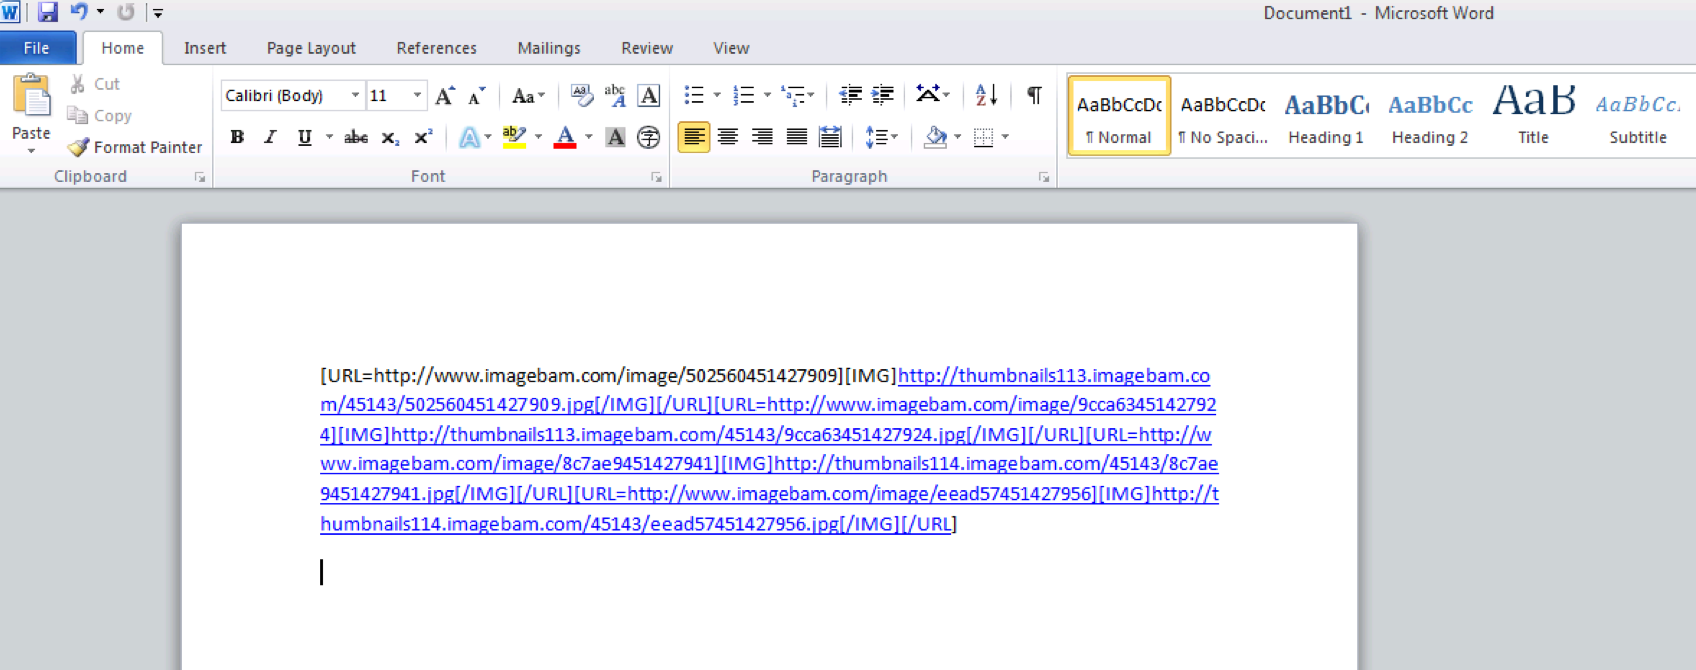Toggle Italic formatting
Screen dimensions: 1696x670
coord(270,137)
